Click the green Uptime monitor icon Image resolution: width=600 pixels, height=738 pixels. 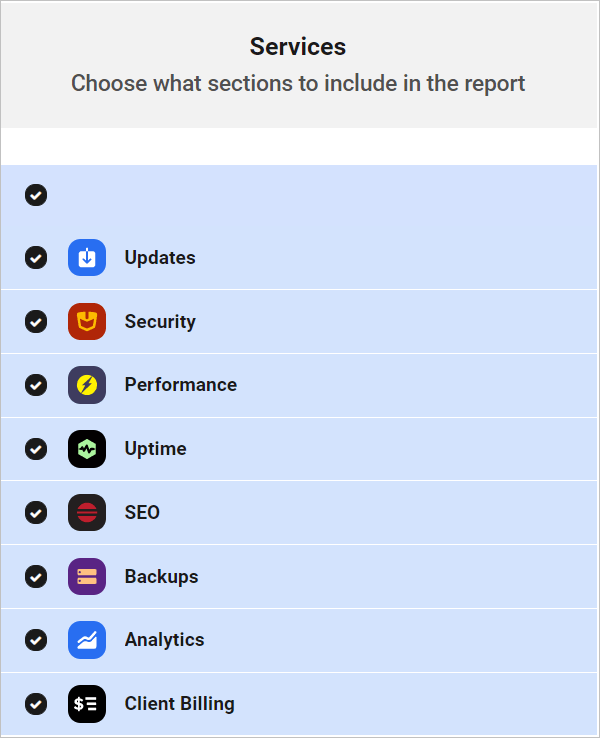coord(87,449)
